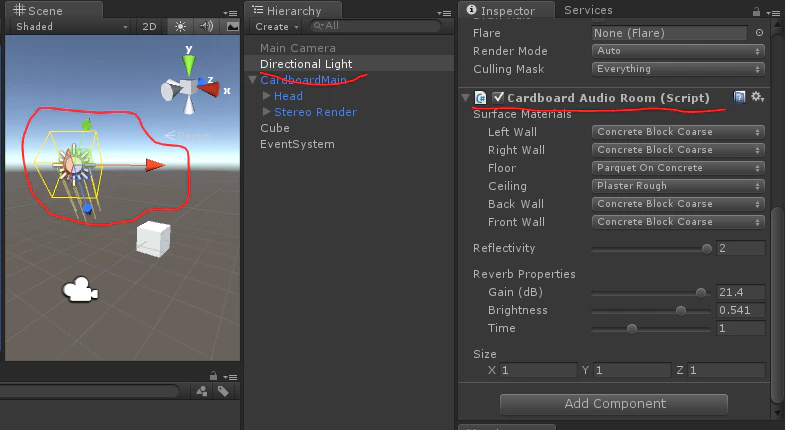The width and height of the screenshot is (786, 430).
Task: Disable Cardboard Audio Room script checkbox
Action: tap(498, 97)
